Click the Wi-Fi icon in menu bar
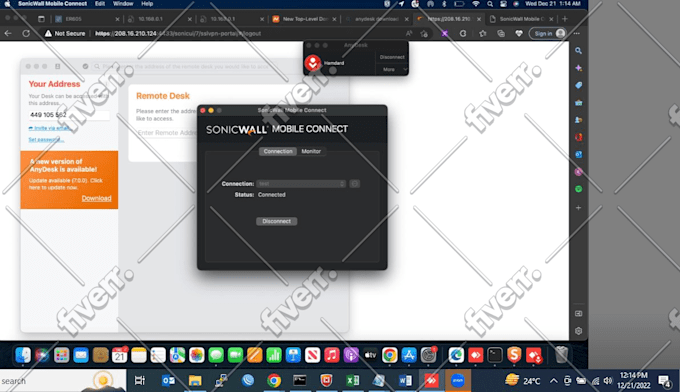This screenshot has height=392, width=680. tap(476, 4)
